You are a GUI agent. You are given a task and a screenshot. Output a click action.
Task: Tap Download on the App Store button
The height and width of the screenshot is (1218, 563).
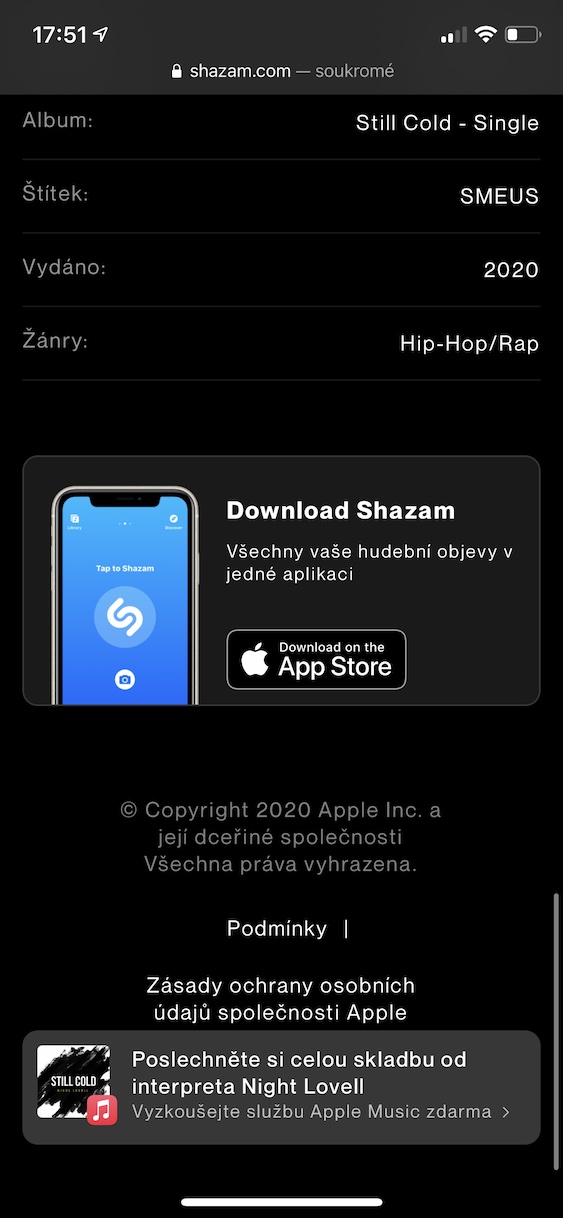(316, 659)
